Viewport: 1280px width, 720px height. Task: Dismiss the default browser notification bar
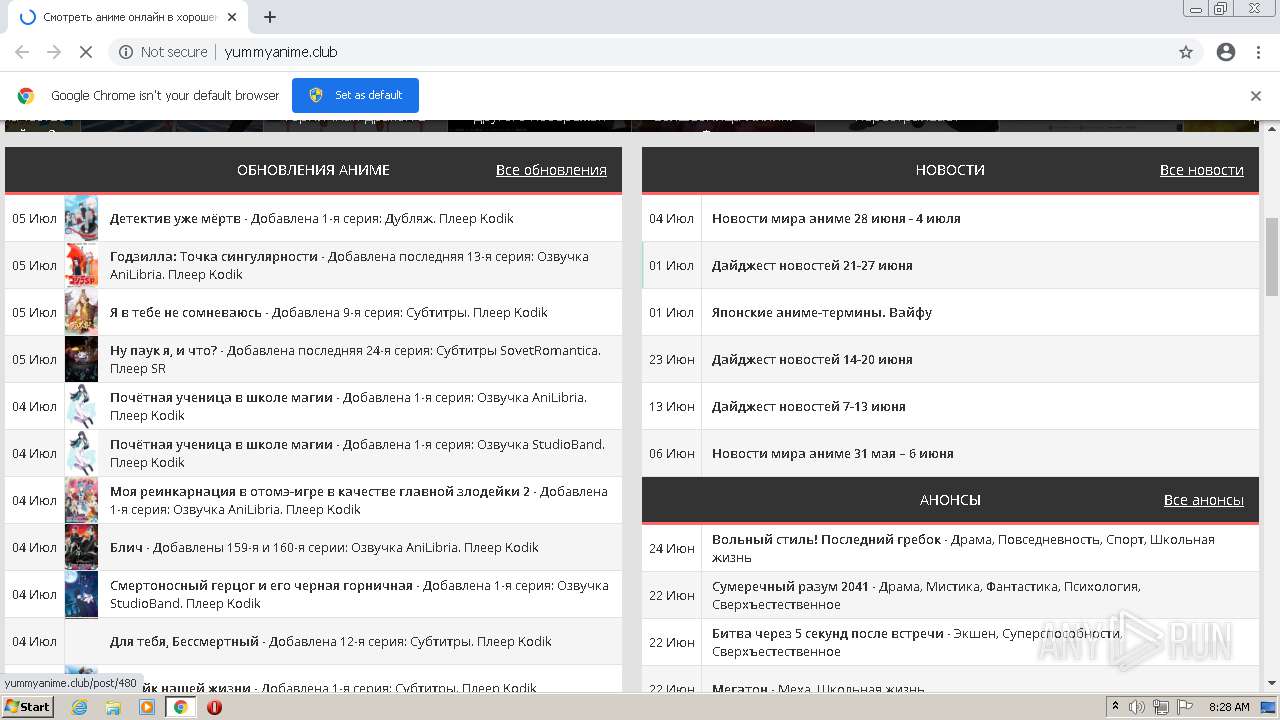(1256, 96)
